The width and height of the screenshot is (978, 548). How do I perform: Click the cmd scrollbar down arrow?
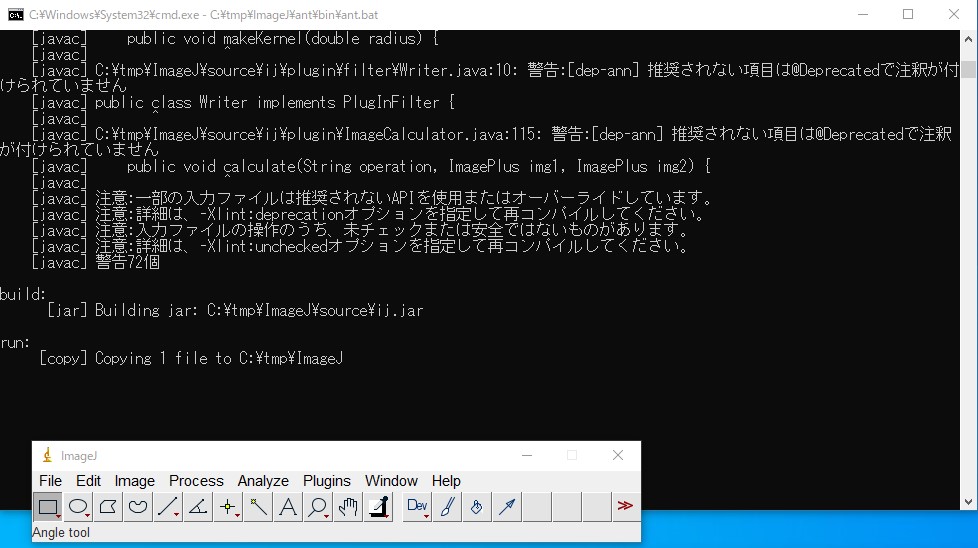(968, 502)
